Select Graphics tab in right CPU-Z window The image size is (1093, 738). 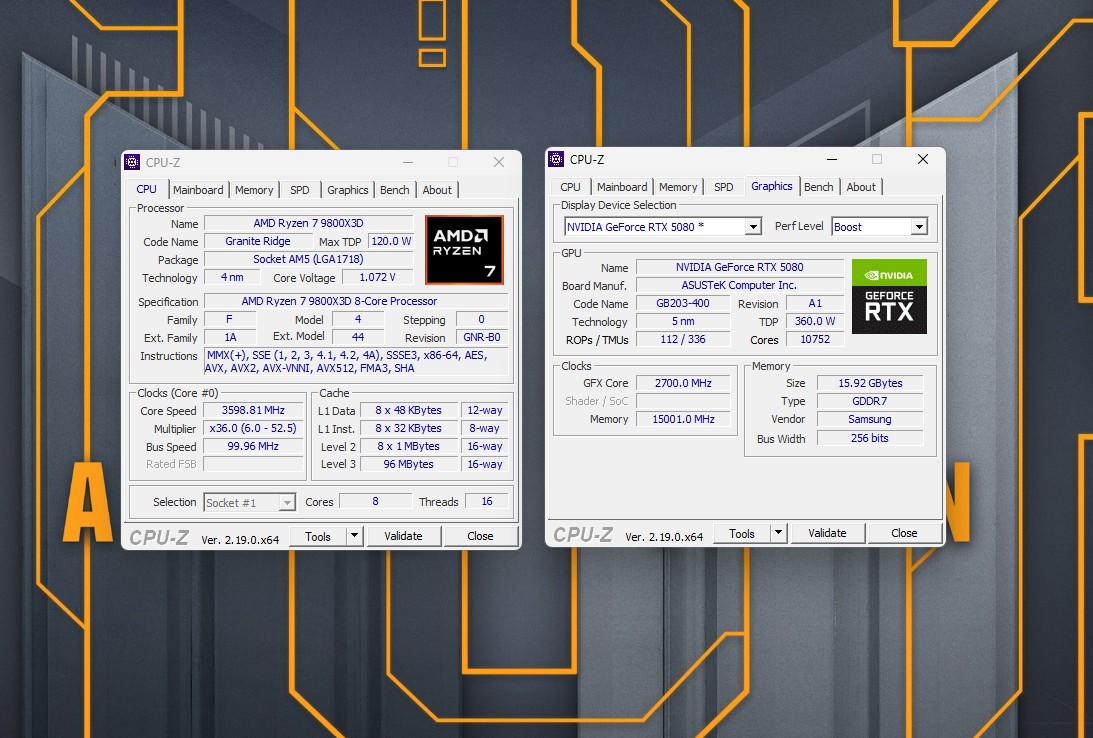(772, 186)
